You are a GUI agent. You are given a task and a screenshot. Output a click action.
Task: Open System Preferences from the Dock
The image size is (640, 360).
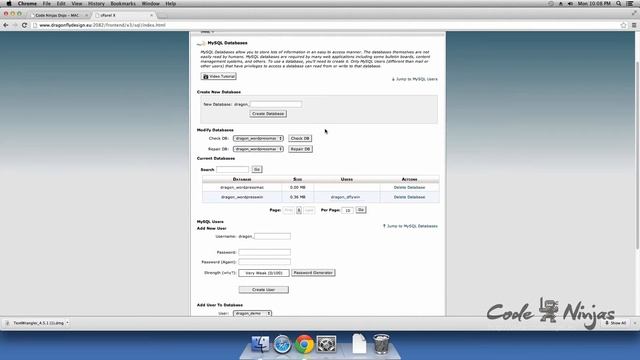click(x=326, y=344)
